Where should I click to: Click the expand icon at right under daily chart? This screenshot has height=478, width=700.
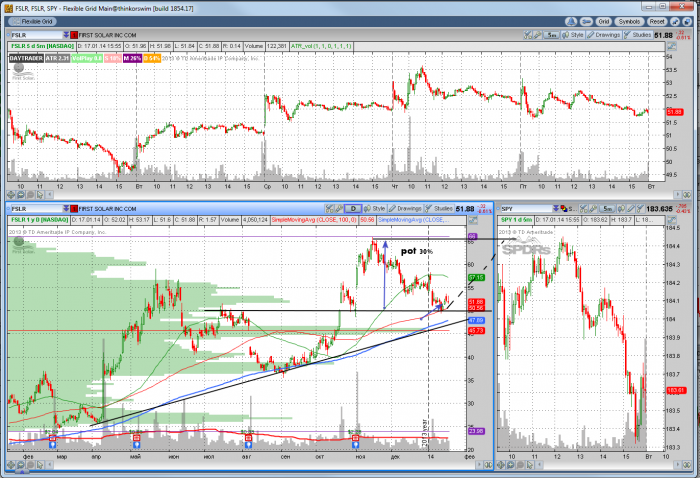tap(488, 465)
